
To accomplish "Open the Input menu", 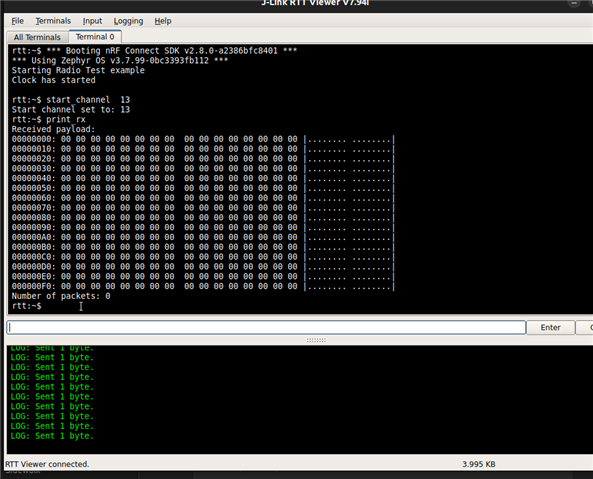I will [x=92, y=21].
